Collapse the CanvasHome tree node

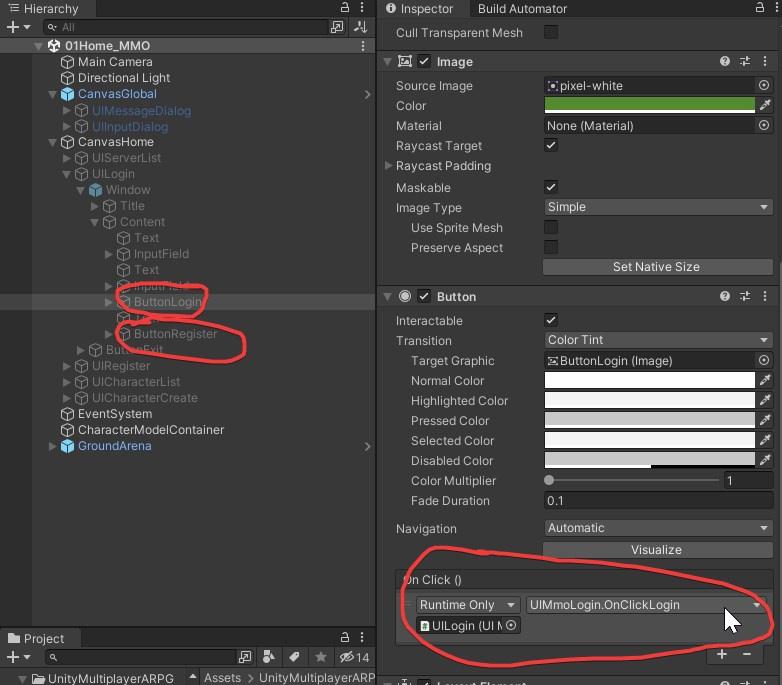pos(52,142)
